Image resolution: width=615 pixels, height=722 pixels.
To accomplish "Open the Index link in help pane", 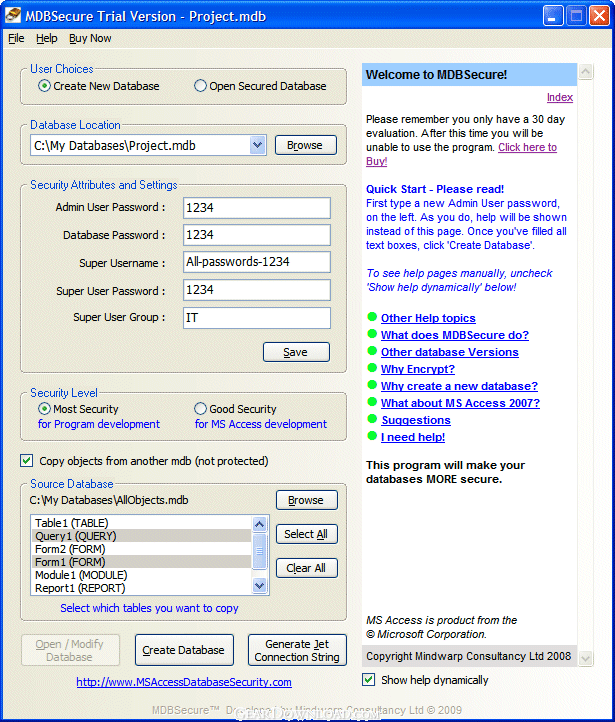I will [560, 97].
